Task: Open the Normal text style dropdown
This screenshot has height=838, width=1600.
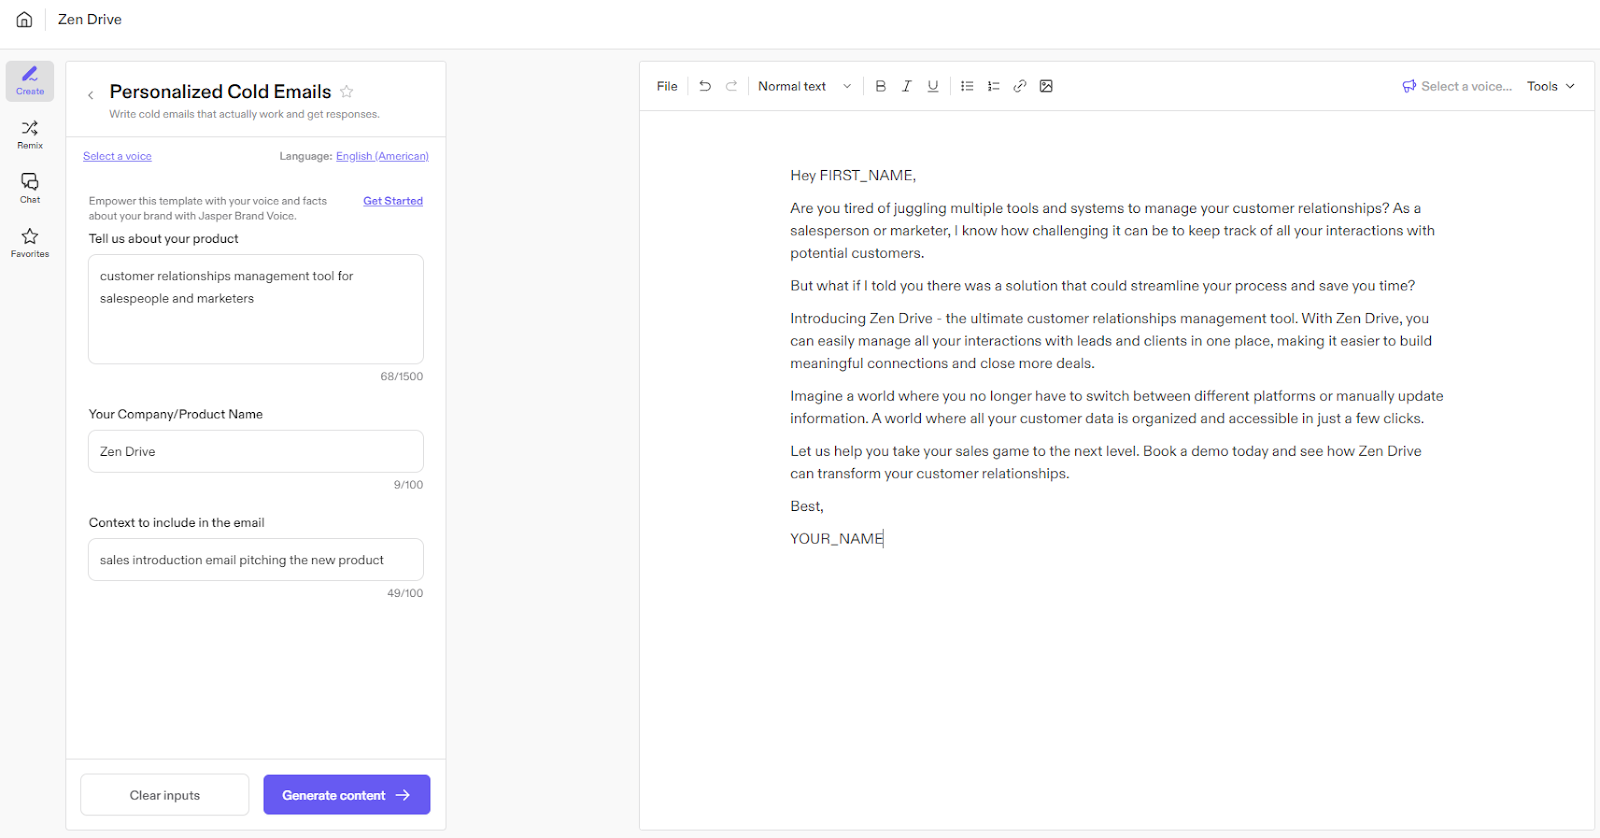Action: (805, 86)
